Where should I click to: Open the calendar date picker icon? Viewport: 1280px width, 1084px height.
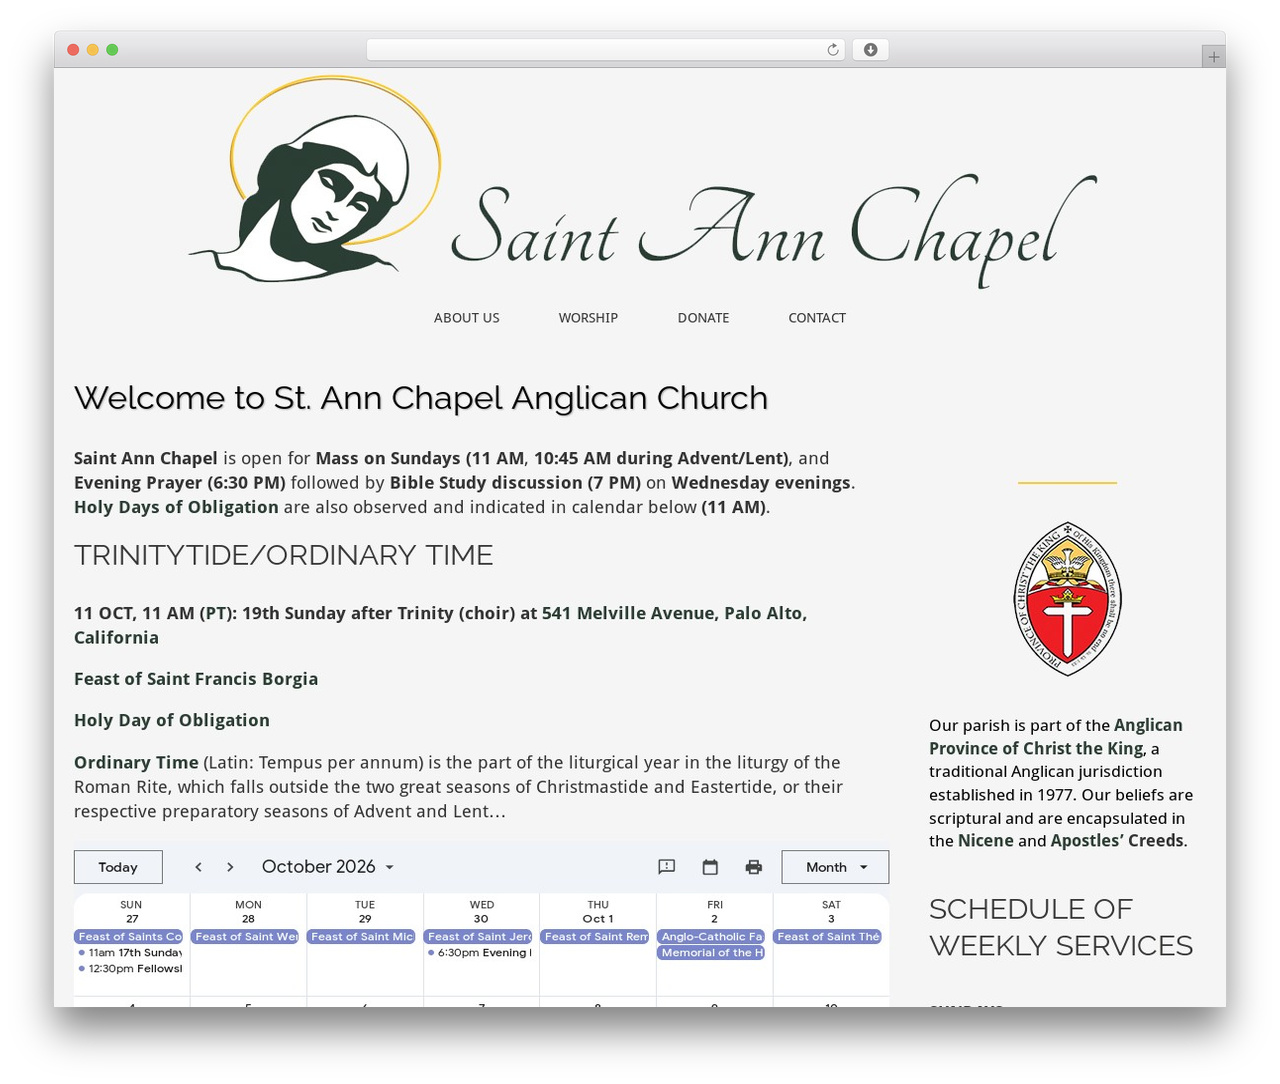coord(710,867)
